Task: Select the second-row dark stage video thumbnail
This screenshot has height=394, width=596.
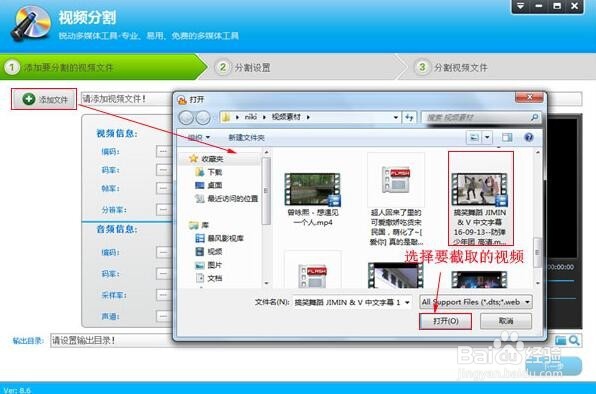Action: click(x=479, y=279)
